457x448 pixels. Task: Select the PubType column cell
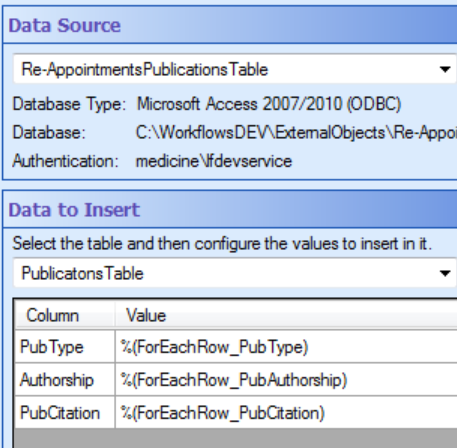(x=65, y=347)
